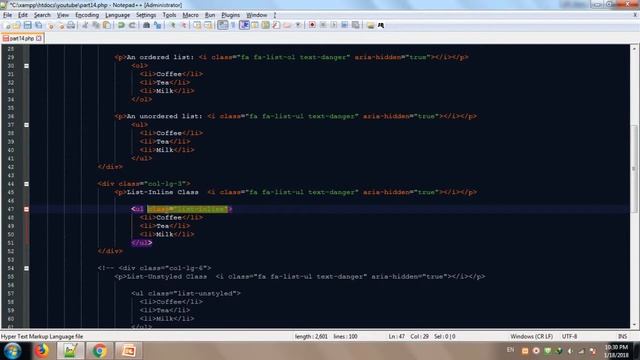Open the Encoding menu
Viewport: 640px width, 360px height.
click(87, 15)
